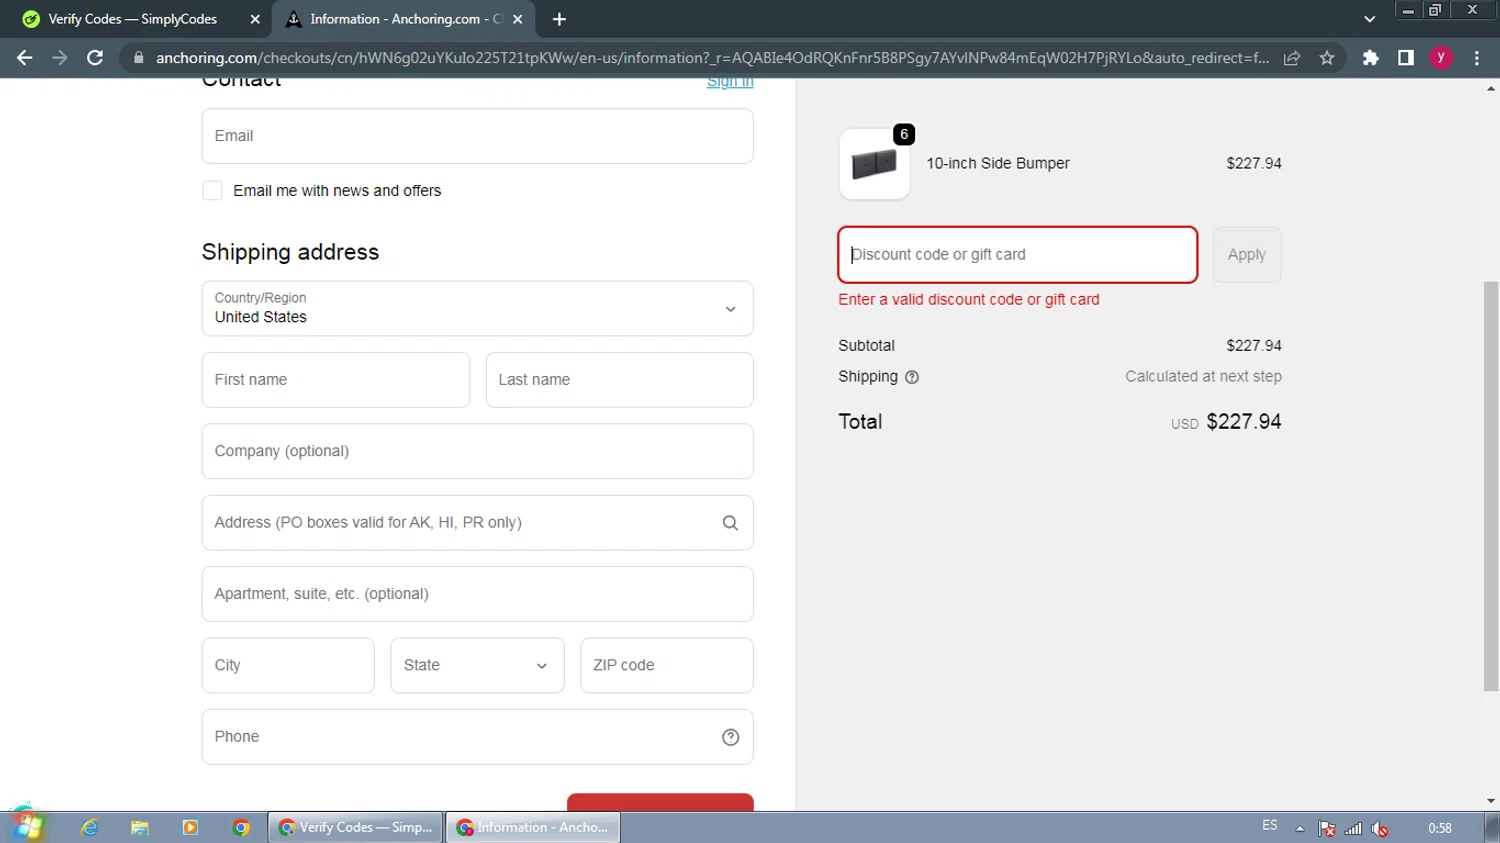Reload the current page
The width and height of the screenshot is (1500, 843).
[95, 58]
